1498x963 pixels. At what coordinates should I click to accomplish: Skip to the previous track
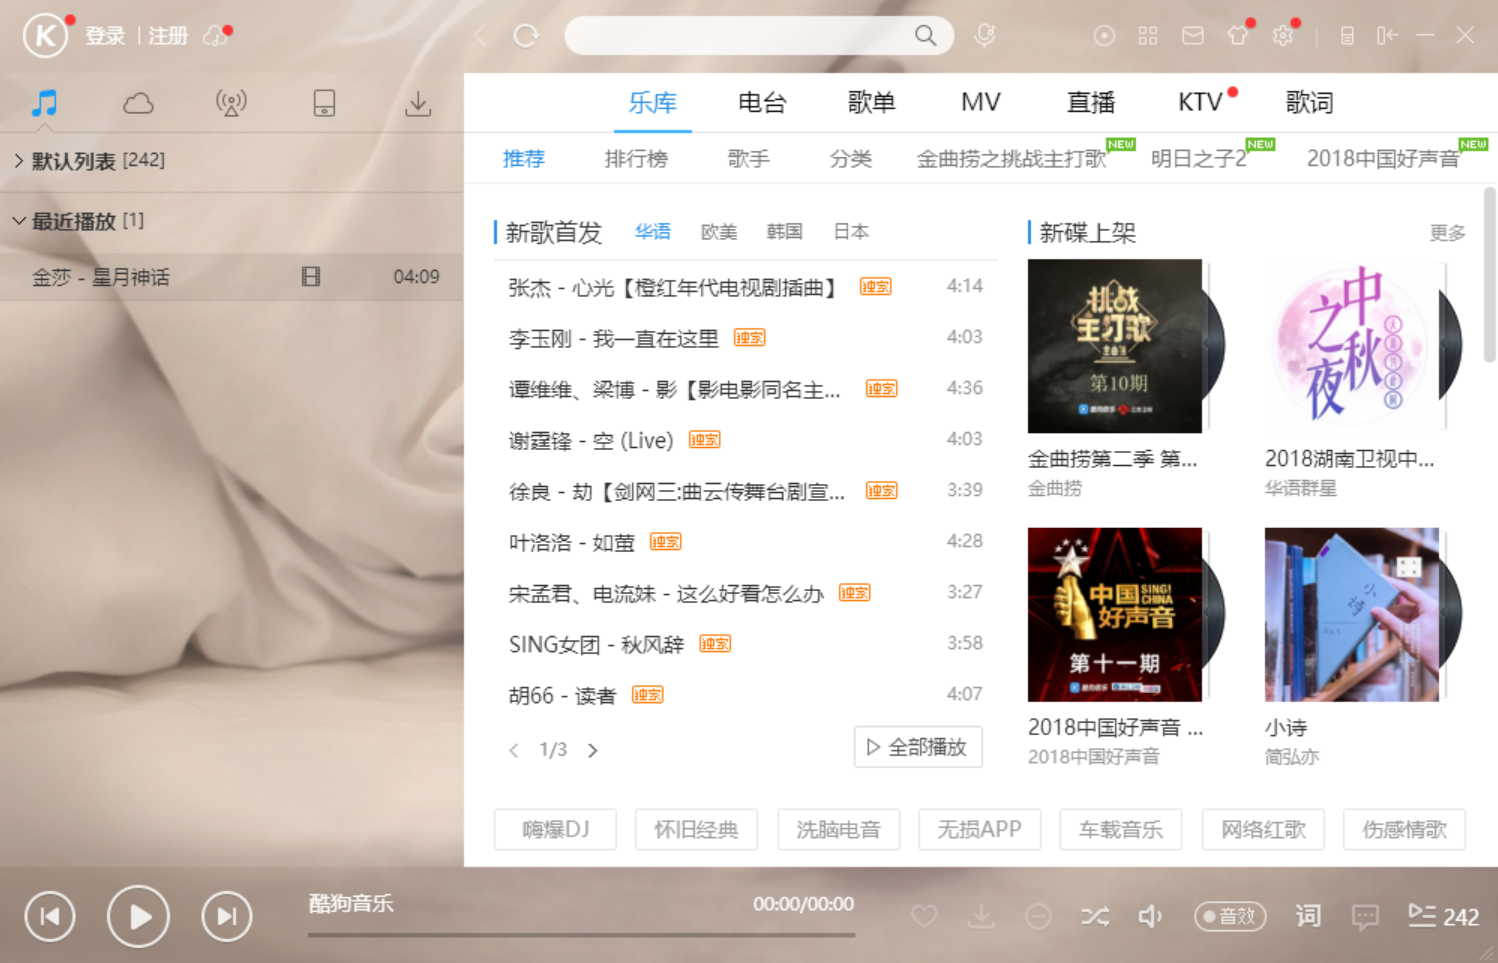click(x=50, y=916)
